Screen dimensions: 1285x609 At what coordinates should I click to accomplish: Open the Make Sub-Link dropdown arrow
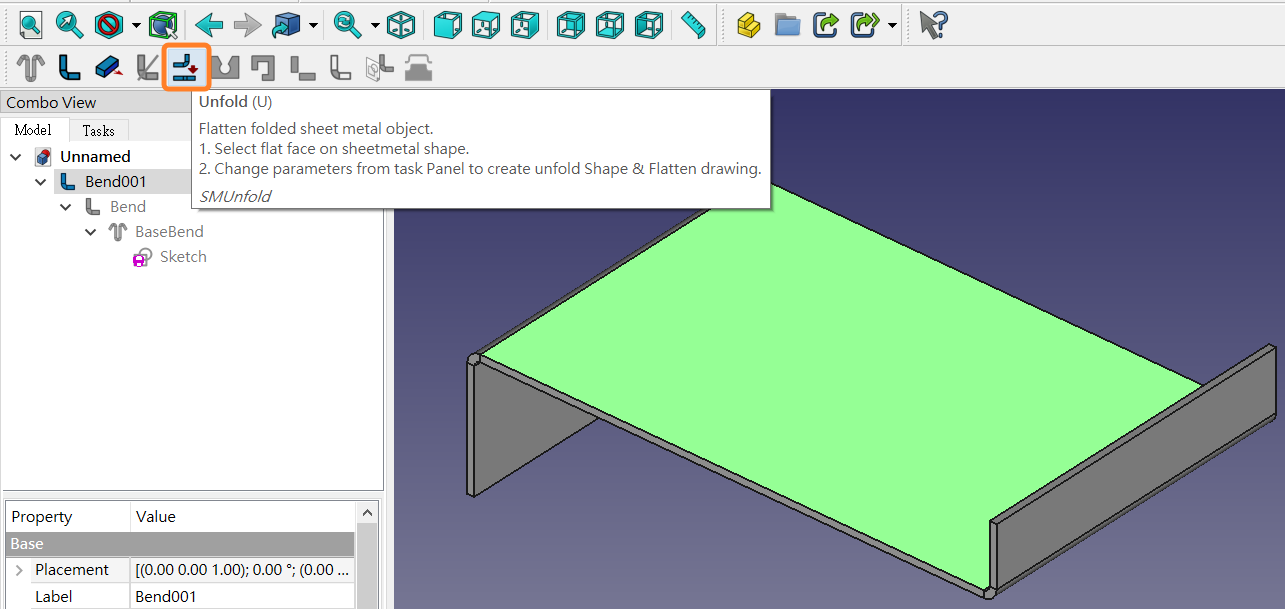coord(892,26)
